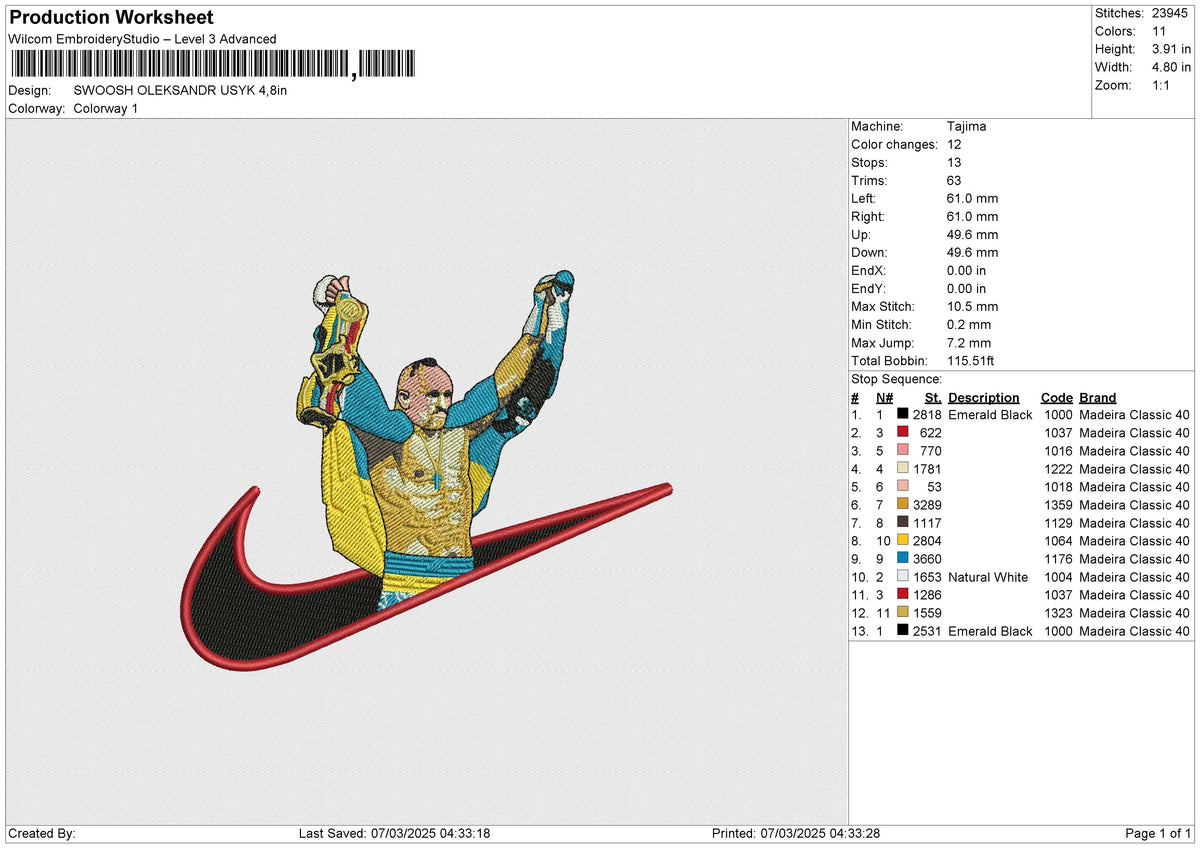Click the Stops value 13
This screenshot has width=1200, height=848.
[954, 162]
